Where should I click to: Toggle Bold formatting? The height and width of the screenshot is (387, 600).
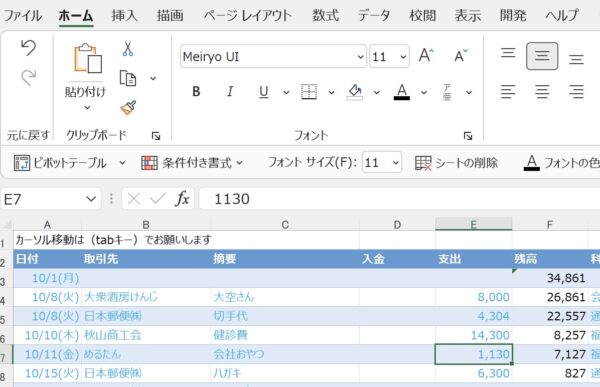click(196, 92)
